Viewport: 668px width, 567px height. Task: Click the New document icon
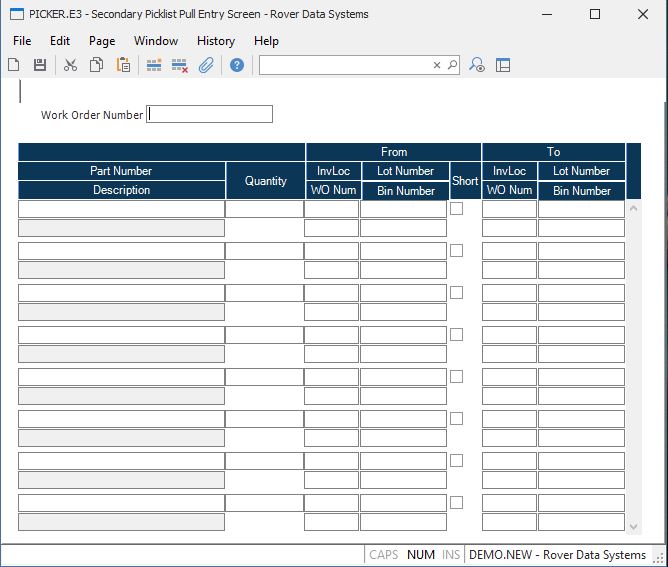(x=14, y=65)
